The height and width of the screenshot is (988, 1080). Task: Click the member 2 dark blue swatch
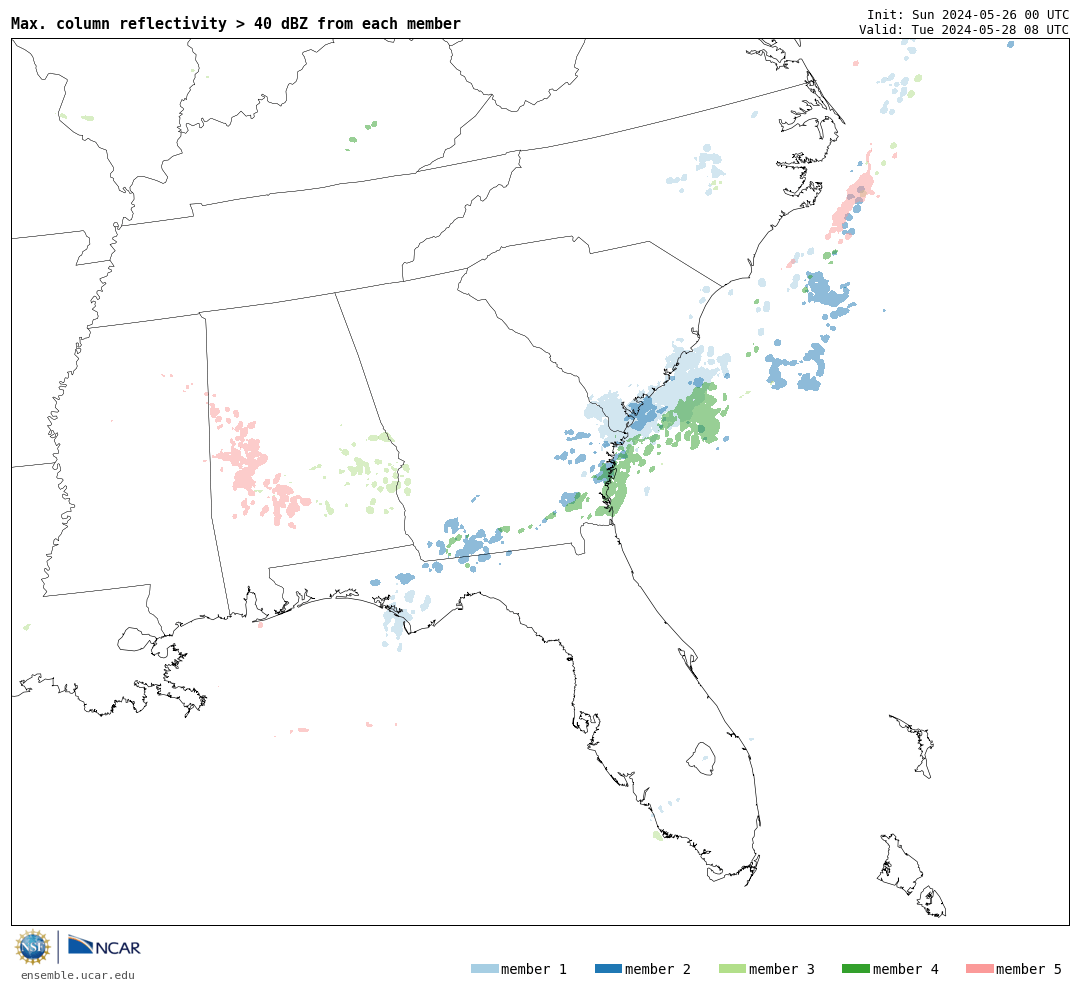(x=608, y=969)
